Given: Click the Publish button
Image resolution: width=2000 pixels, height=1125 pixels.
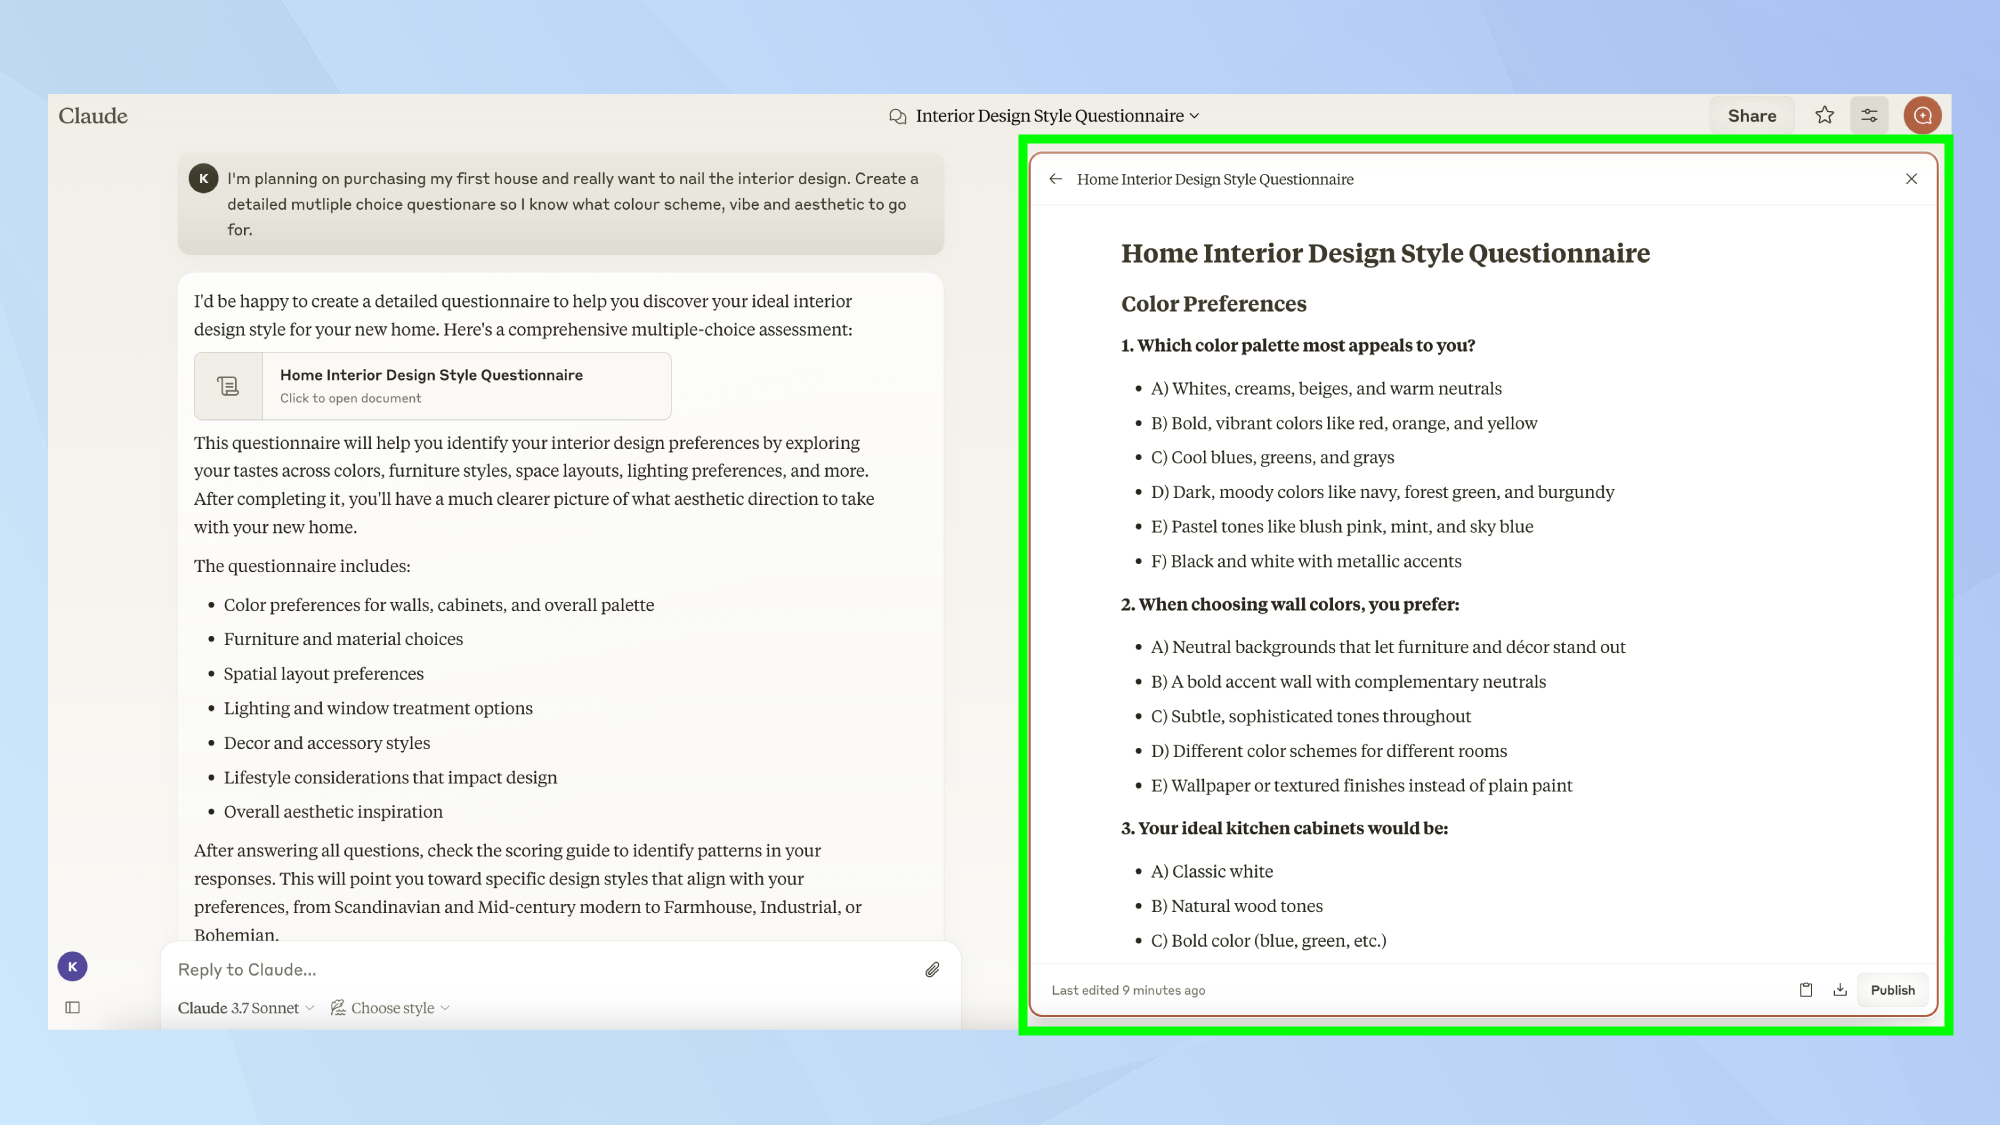Looking at the screenshot, I should click(x=1892, y=990).
